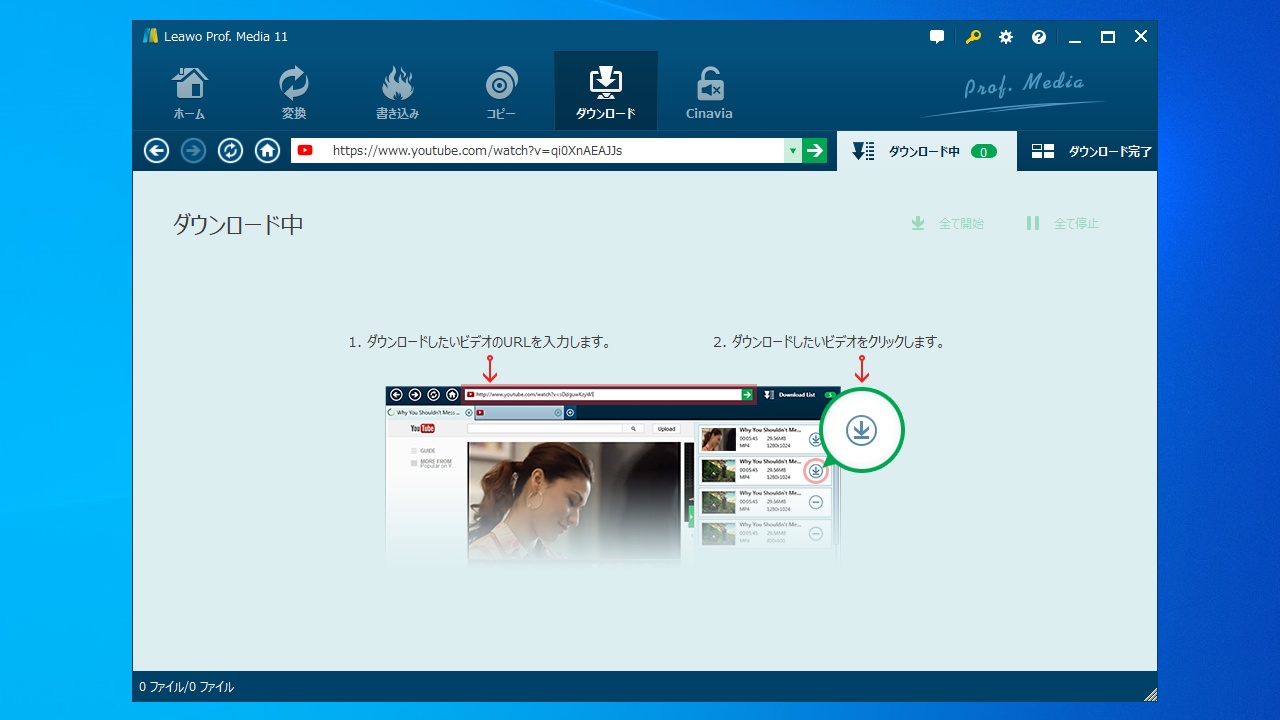Image resolution: width=1280 pixels, height=720 pixels.
Task: Open settings gear in title bar
Action: tap(1006, 37)
